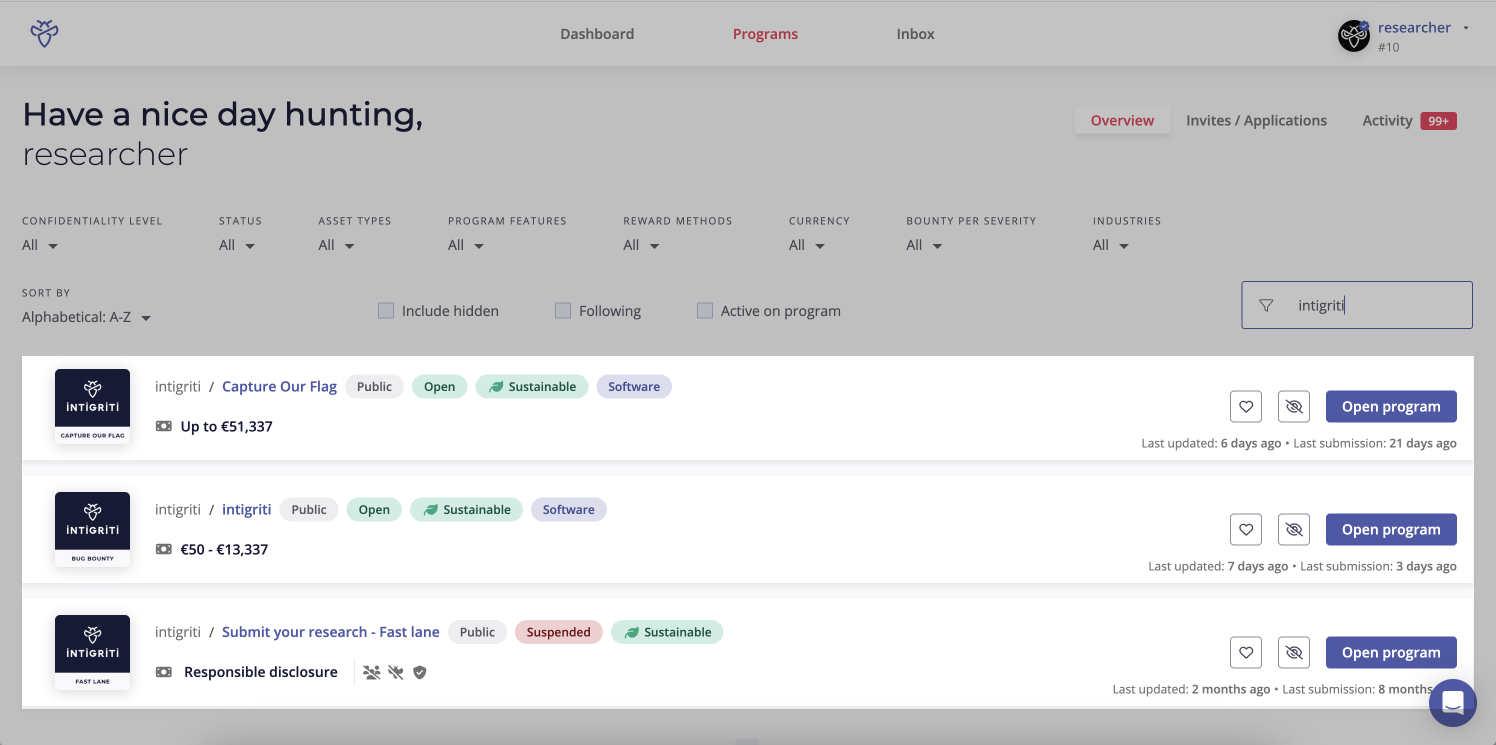
Task: Click the researcher username text
Action: tap(1414, 28)
